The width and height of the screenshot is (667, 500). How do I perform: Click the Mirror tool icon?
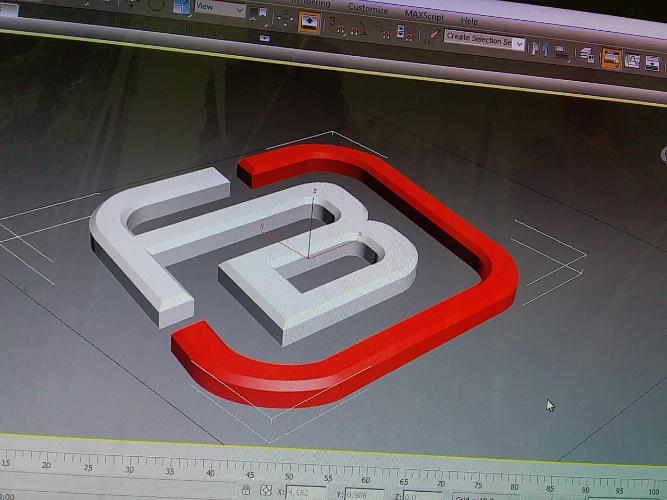tap(539, 49)
